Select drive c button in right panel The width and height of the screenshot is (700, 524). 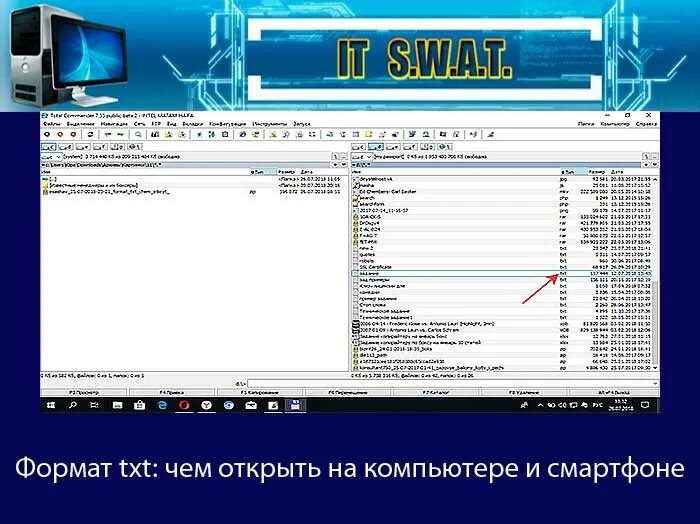point(358,147)
